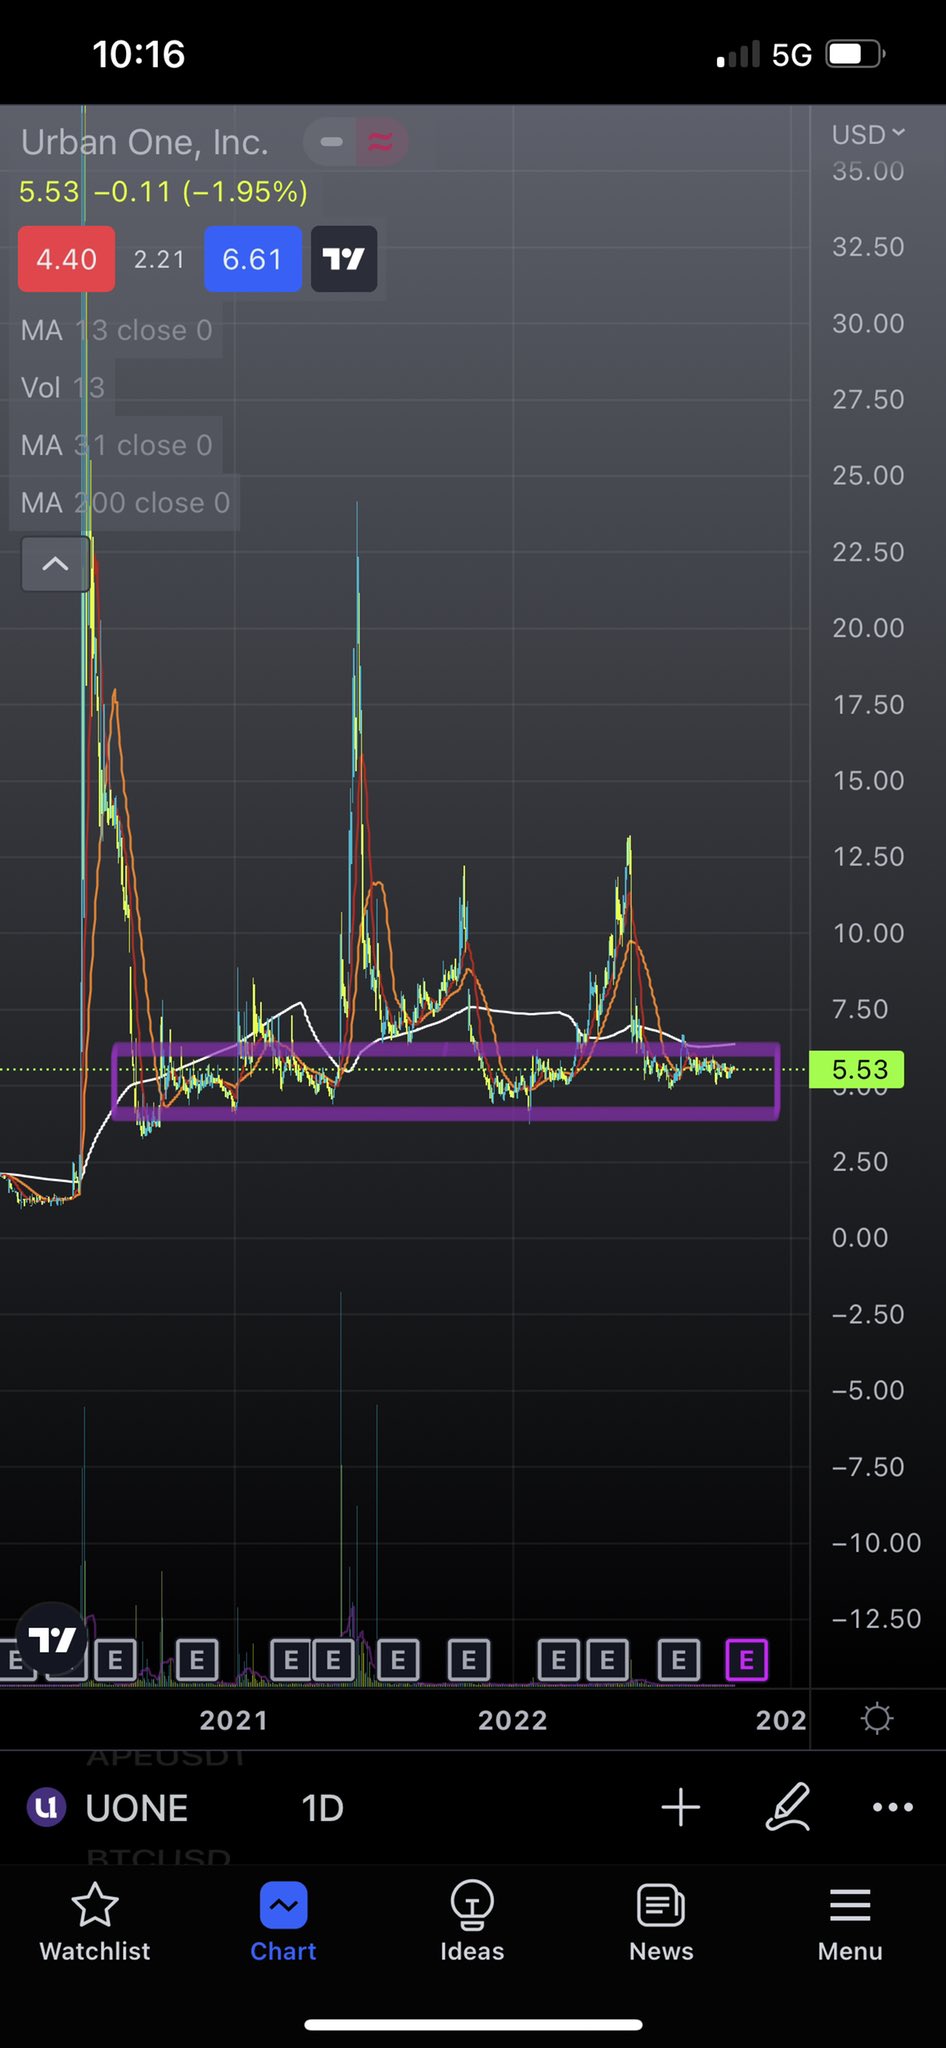Image resolution: width=946 pixels, height=2048 pixels.
Task: Open the Menu tab
Action: point(850,1922)
